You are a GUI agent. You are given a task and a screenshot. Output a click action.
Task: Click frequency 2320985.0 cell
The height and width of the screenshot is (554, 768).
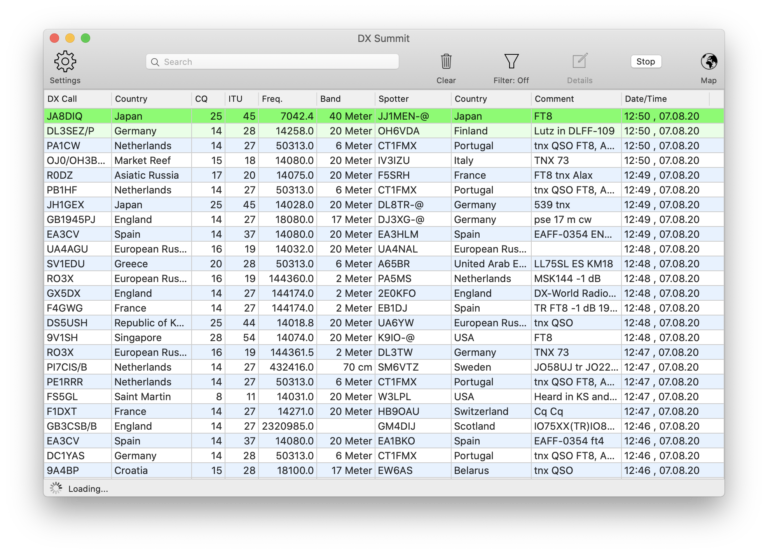click(x=288, y=426)
